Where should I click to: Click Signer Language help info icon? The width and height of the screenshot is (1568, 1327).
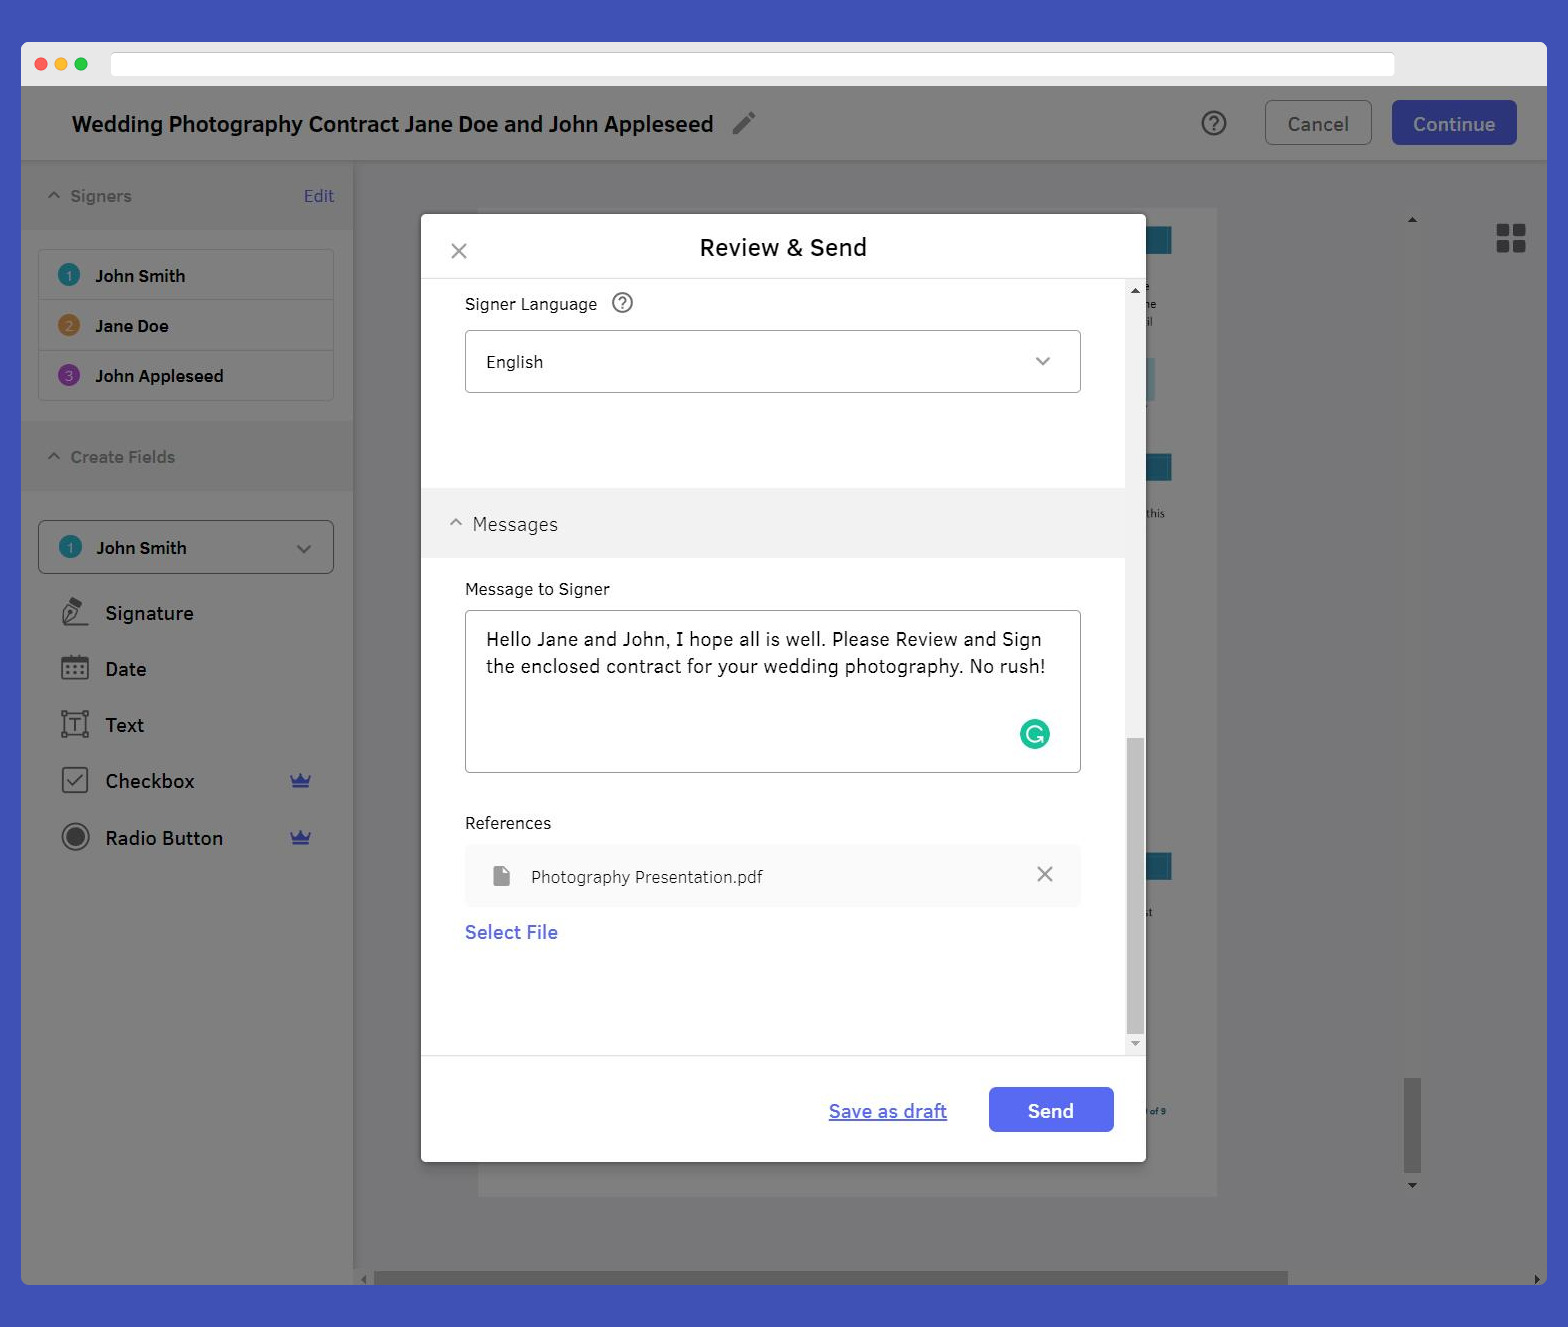pos(622,303)
